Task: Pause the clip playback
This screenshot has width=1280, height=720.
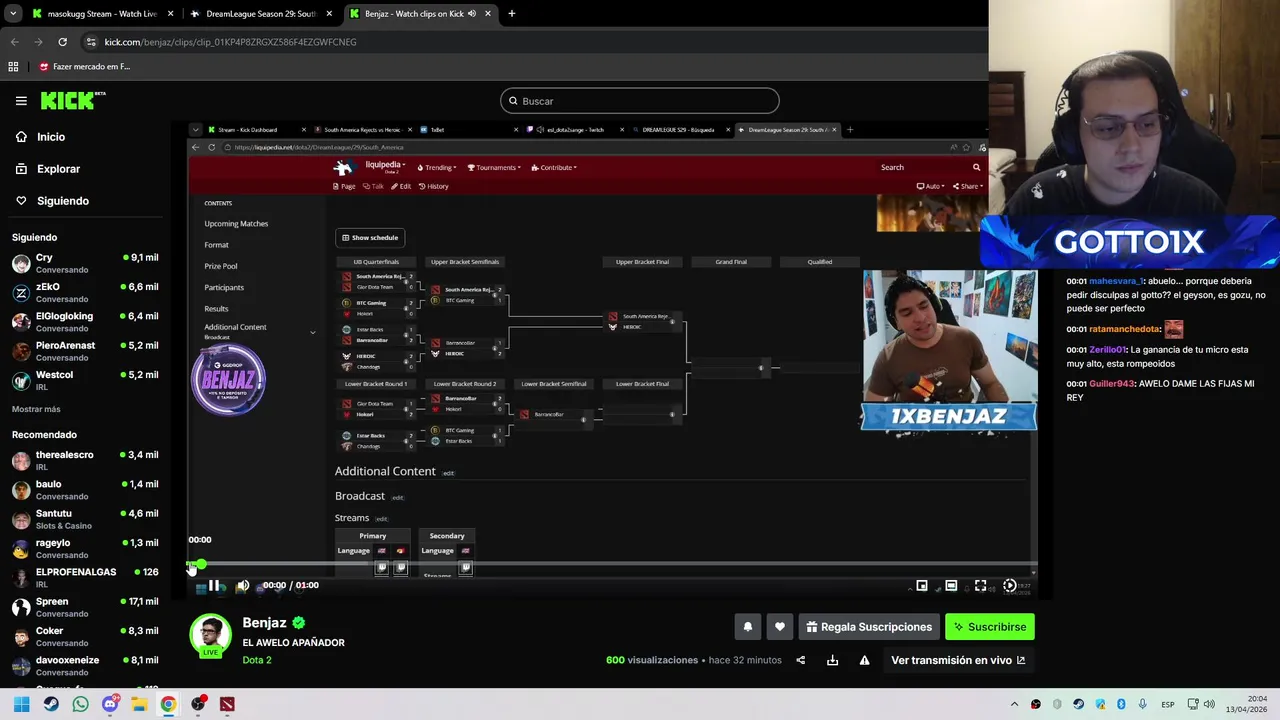Action: coord(213,586)
